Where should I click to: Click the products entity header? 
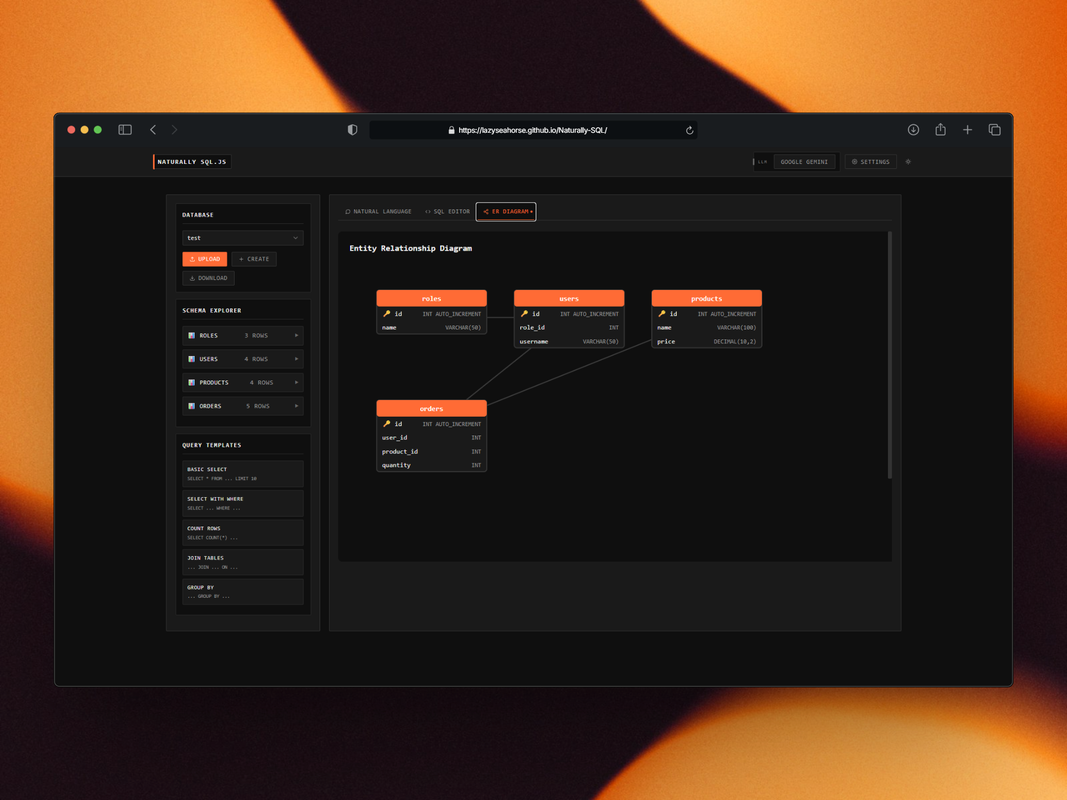point(706,299)
